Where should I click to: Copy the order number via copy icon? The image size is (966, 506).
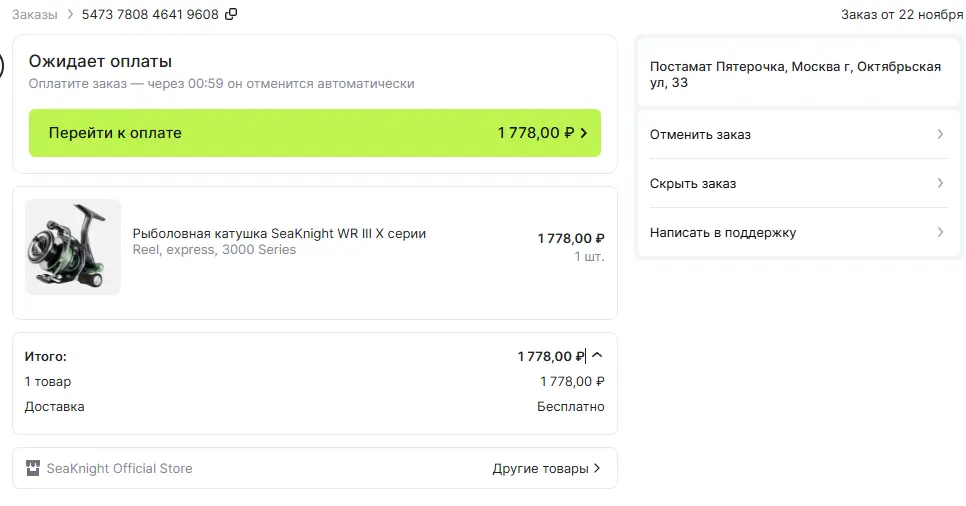pyautogui.click(x=231, y=14)
